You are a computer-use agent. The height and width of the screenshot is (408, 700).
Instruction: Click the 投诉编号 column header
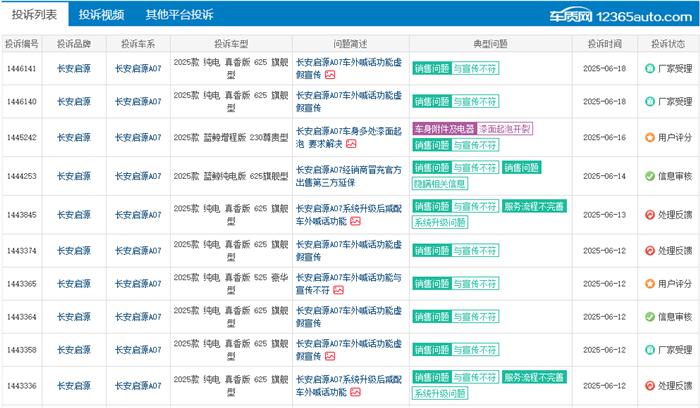(x=22, y=44)
